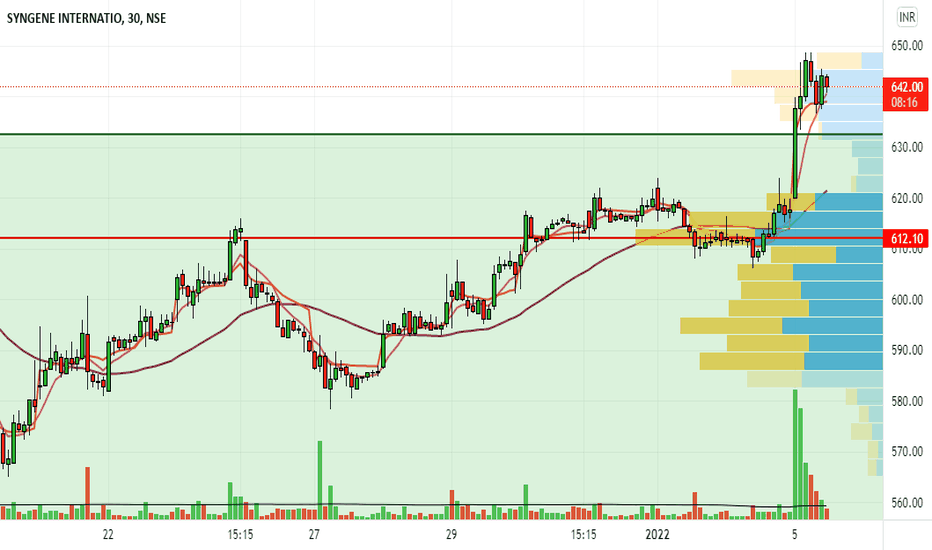Click the 29 date label on time axis
The width and height of the screenshot is (932, 550).
pos(451,535)
